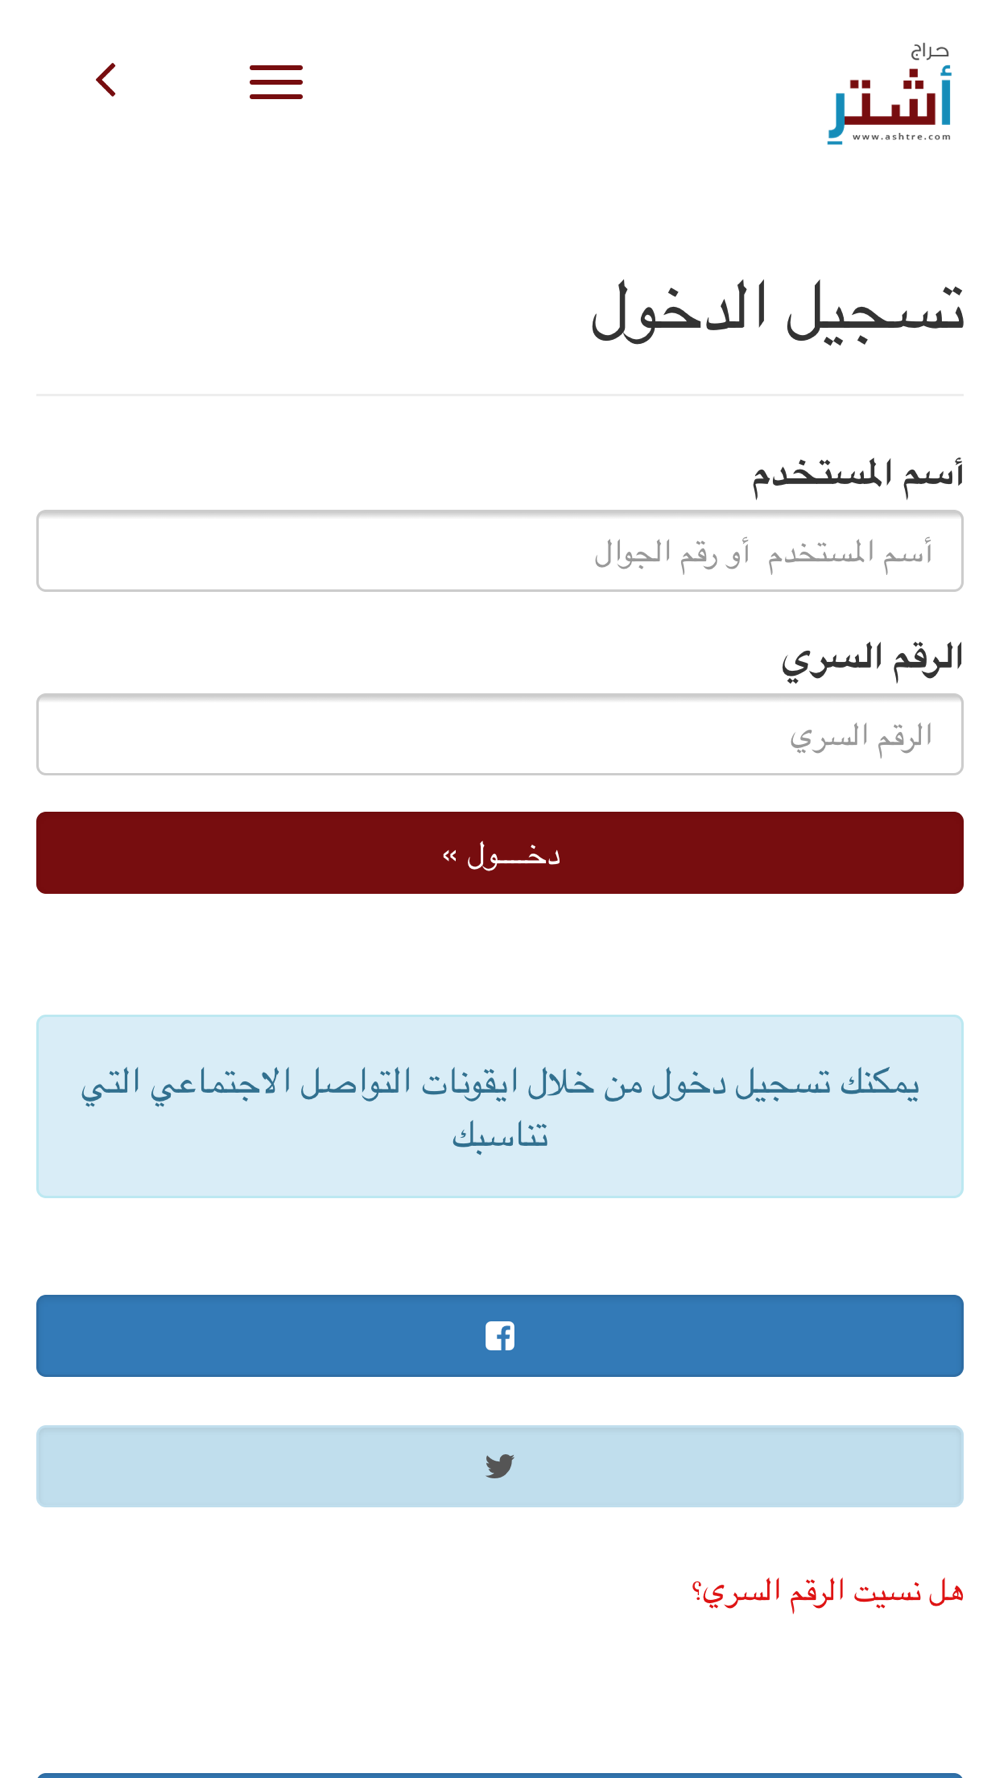Submit with the دخـــول login button
Viewport: 1000px width, 1778px height.
pyautogui.click(x=500, y=853)
